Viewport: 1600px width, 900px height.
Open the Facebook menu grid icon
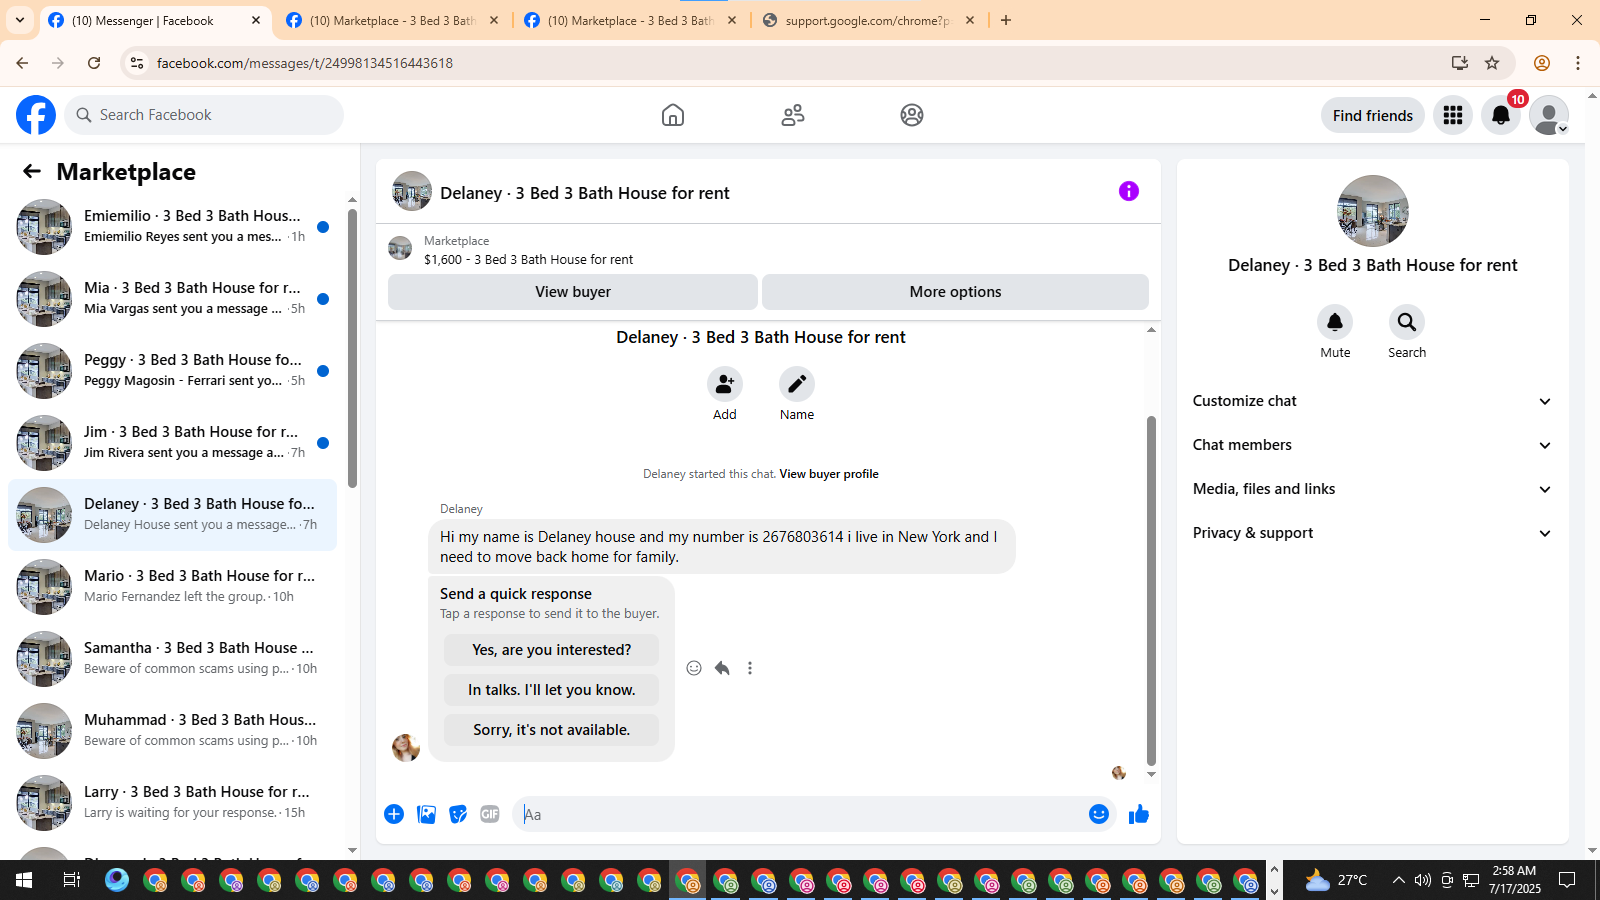1453,115
